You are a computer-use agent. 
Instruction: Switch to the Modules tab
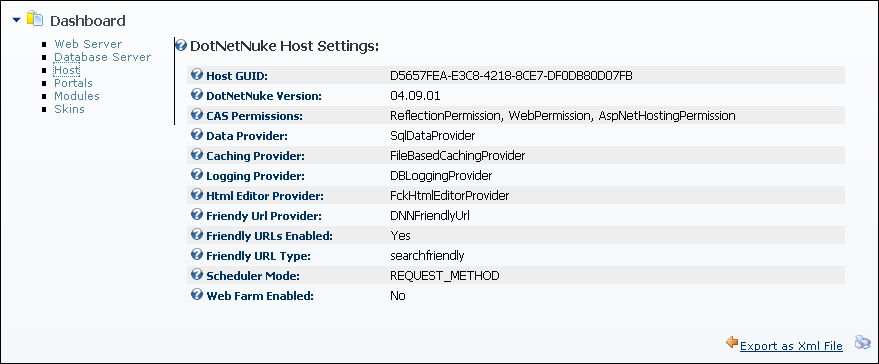(x=77, y=96)
